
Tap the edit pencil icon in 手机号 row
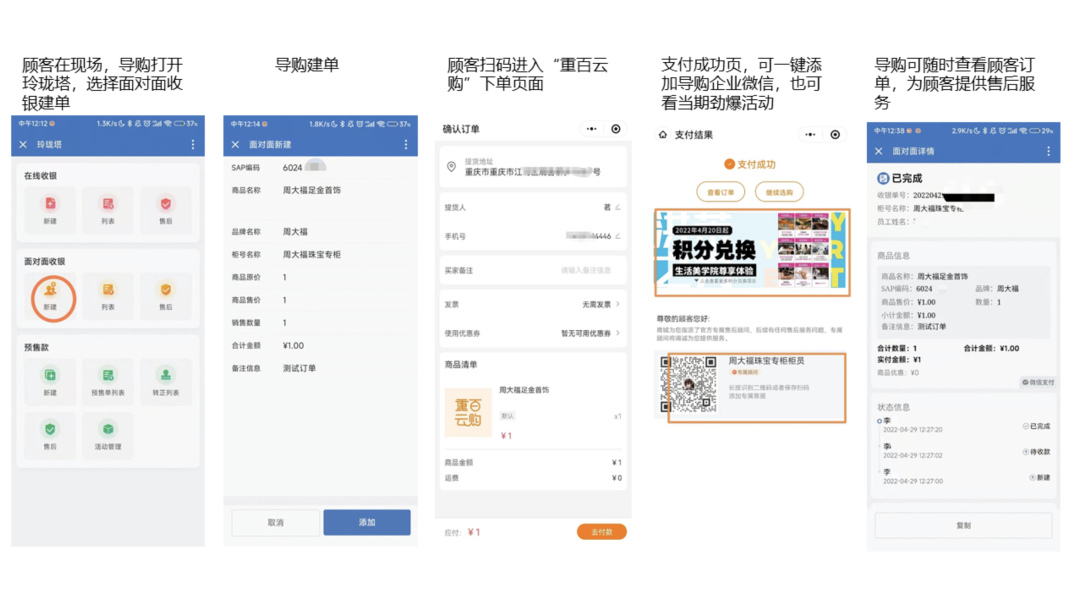coord(618,236)
